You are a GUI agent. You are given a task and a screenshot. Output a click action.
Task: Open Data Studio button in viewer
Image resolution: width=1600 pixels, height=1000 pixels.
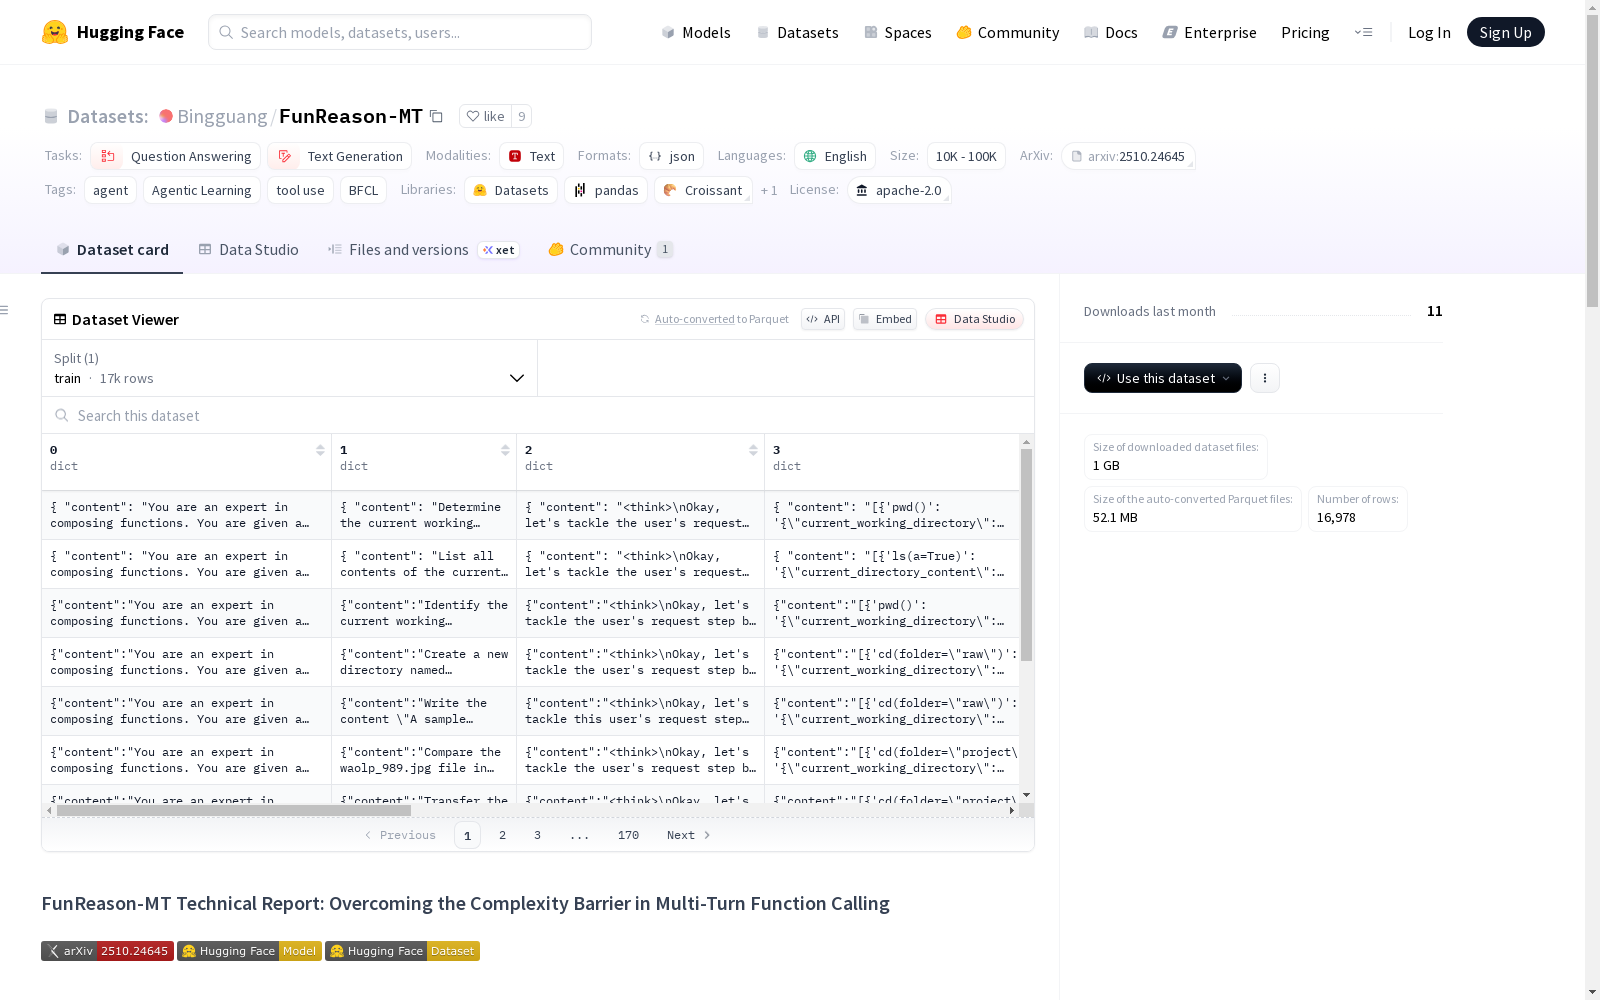coord(975,319)
